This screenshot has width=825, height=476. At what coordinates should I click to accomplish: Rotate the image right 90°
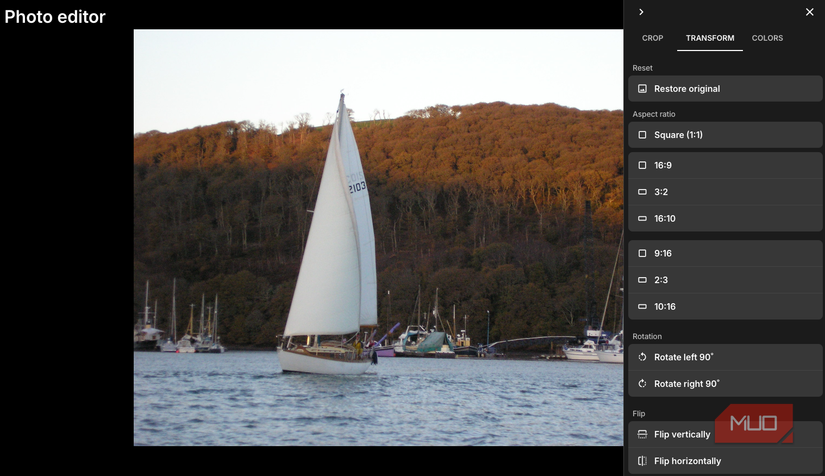725,384
